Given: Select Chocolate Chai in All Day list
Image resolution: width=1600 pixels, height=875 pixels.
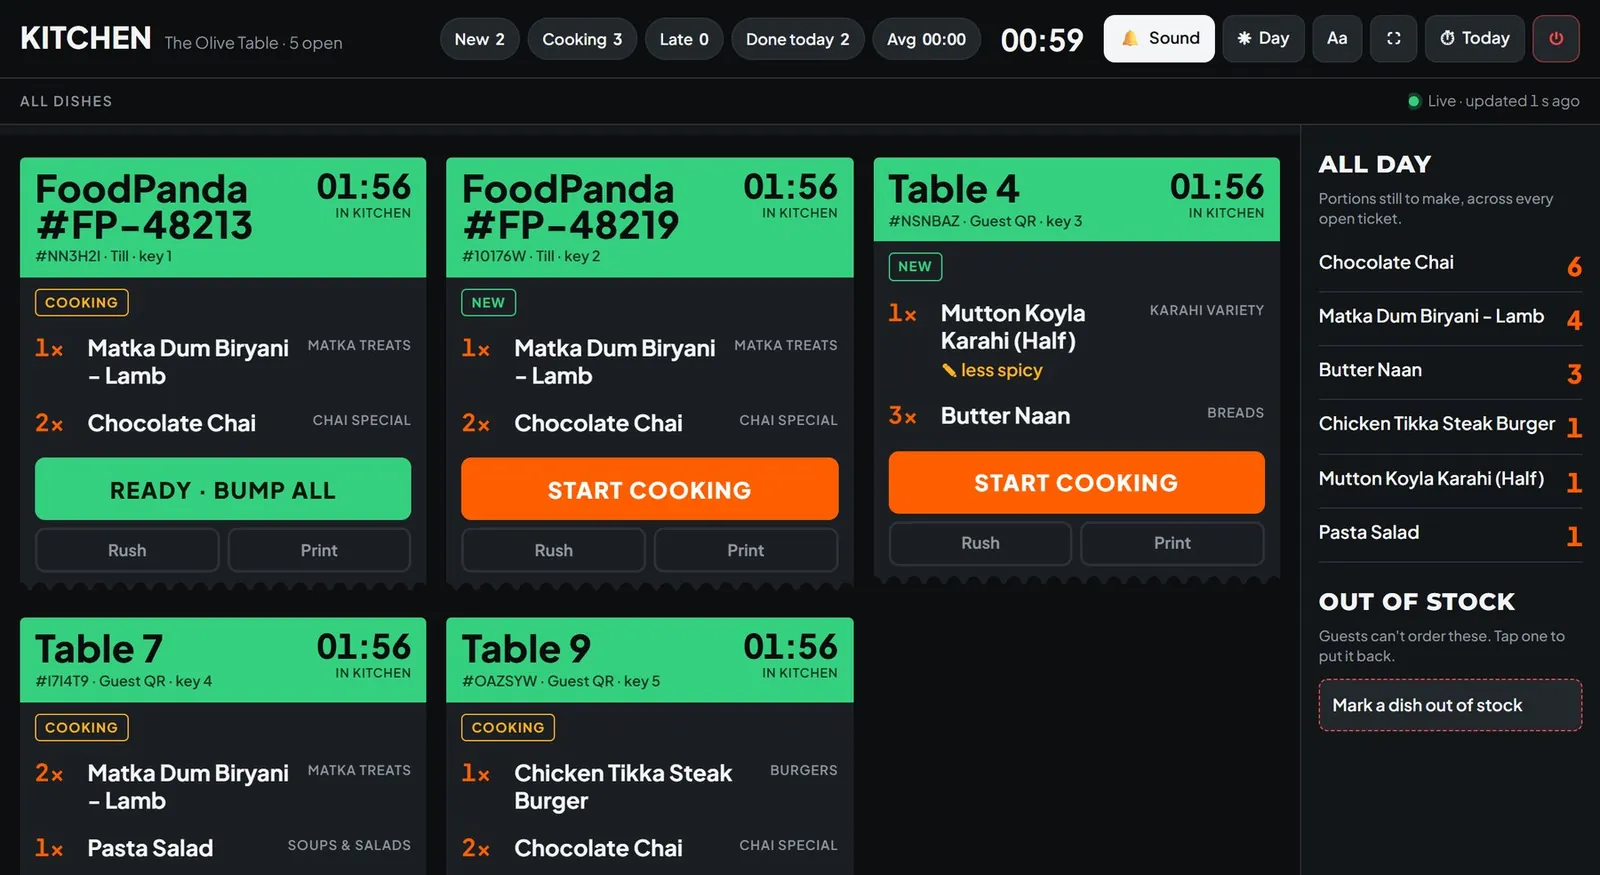Looking at the screenshot, I should click(x=1450, y=264).
